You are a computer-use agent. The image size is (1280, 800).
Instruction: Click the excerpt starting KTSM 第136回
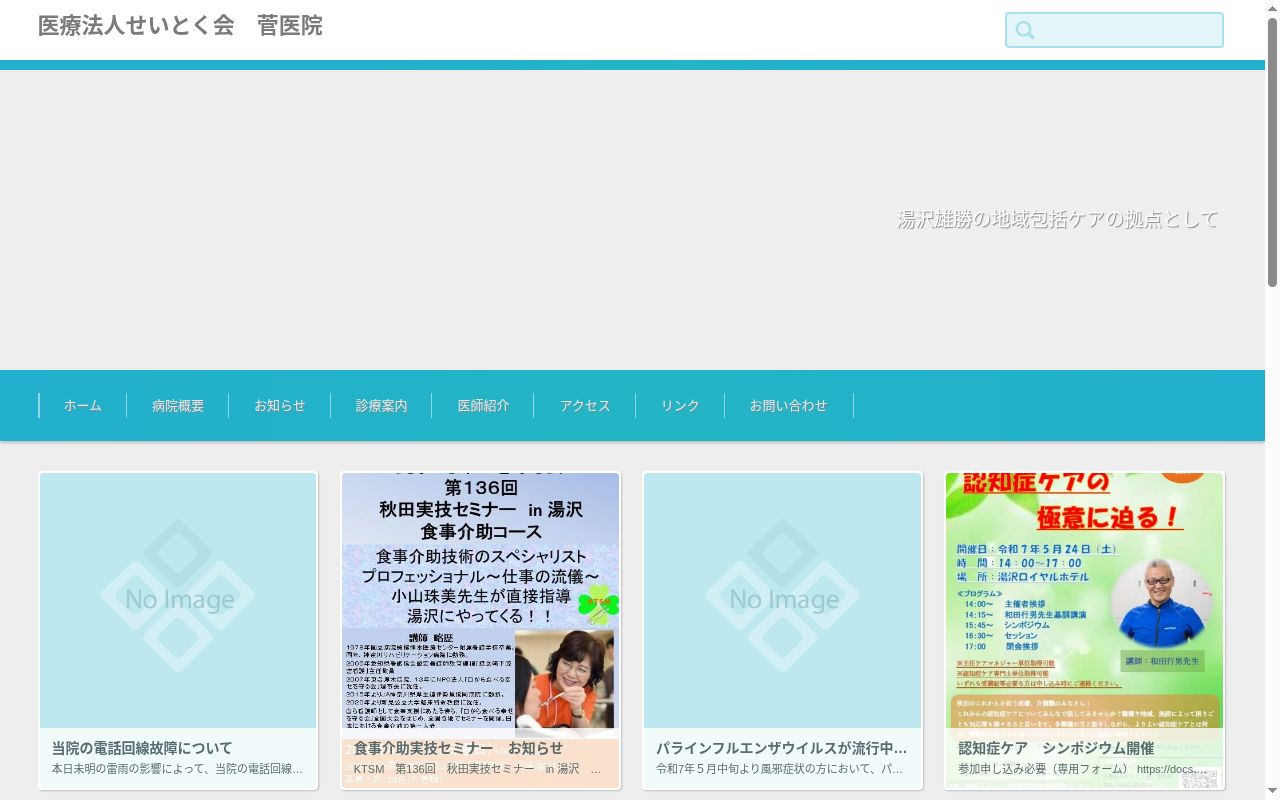click(478, 769)
